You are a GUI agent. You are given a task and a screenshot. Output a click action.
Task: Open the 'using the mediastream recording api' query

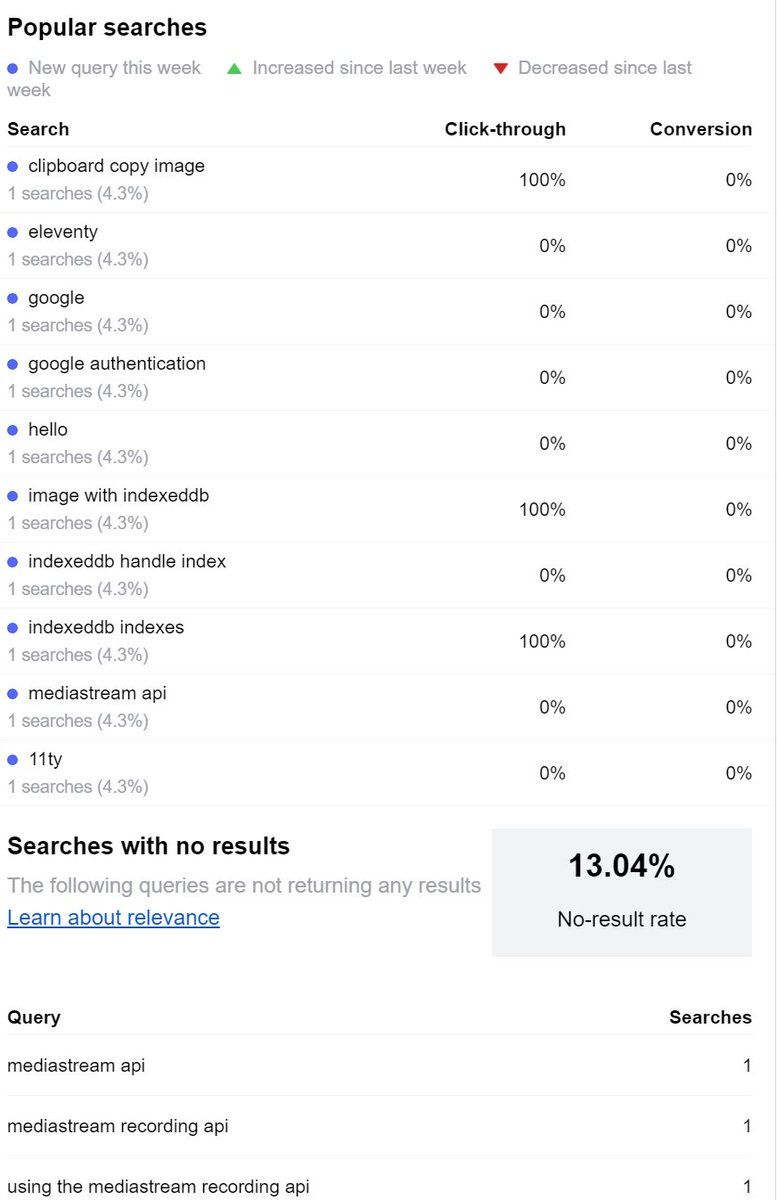coord(158,1187)
